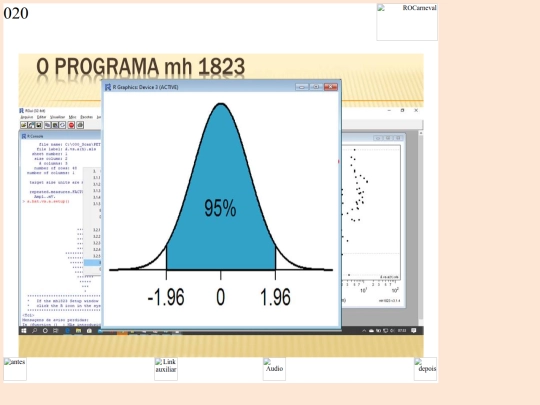540x405 pixels.
Task: Maximize the R Graphics Device 3 window
Action: tap(316, 87)
